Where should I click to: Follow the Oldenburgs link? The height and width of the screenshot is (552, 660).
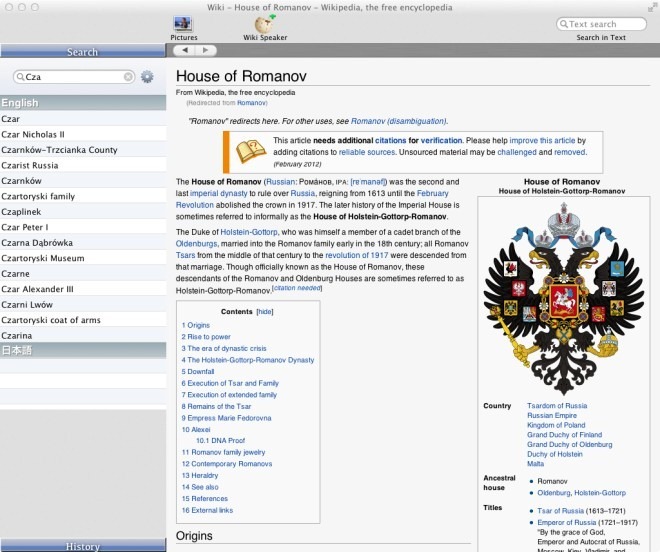197,244
